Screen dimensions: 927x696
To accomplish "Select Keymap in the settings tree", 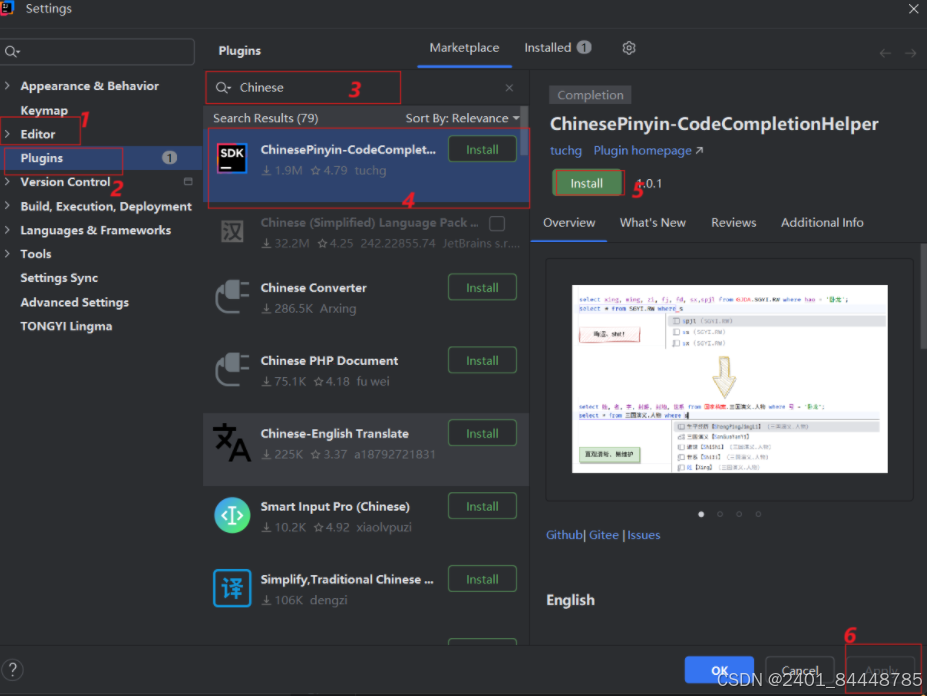I will [44, 111].
